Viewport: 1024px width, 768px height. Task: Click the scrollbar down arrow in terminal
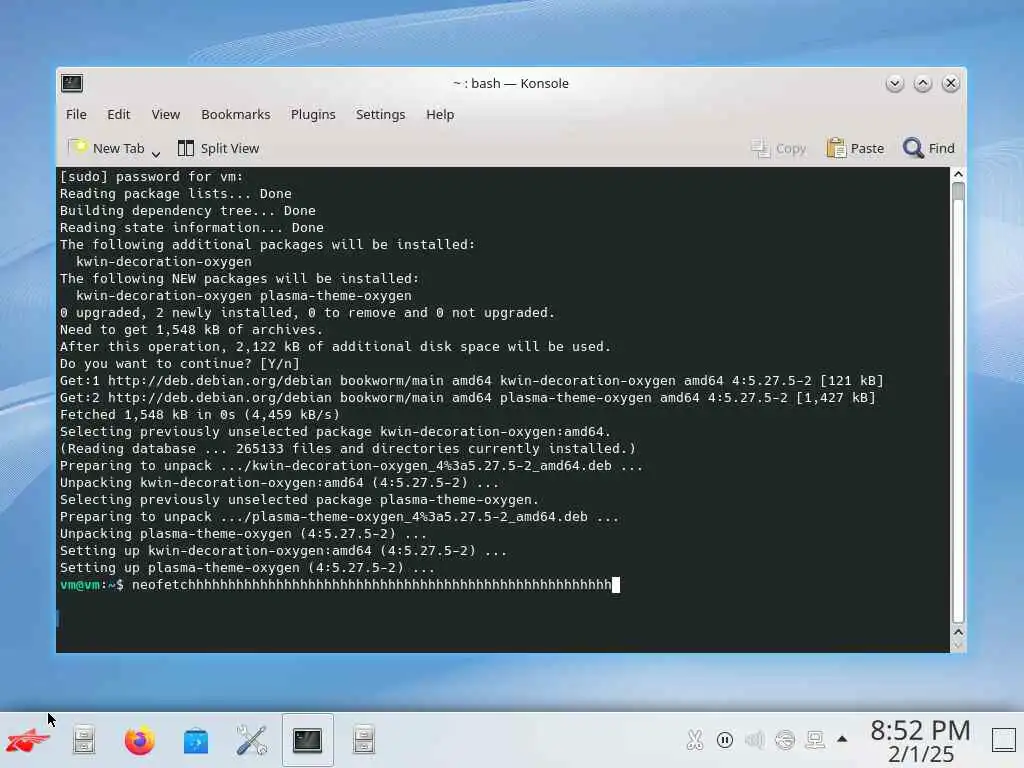(x=958, y=646)
